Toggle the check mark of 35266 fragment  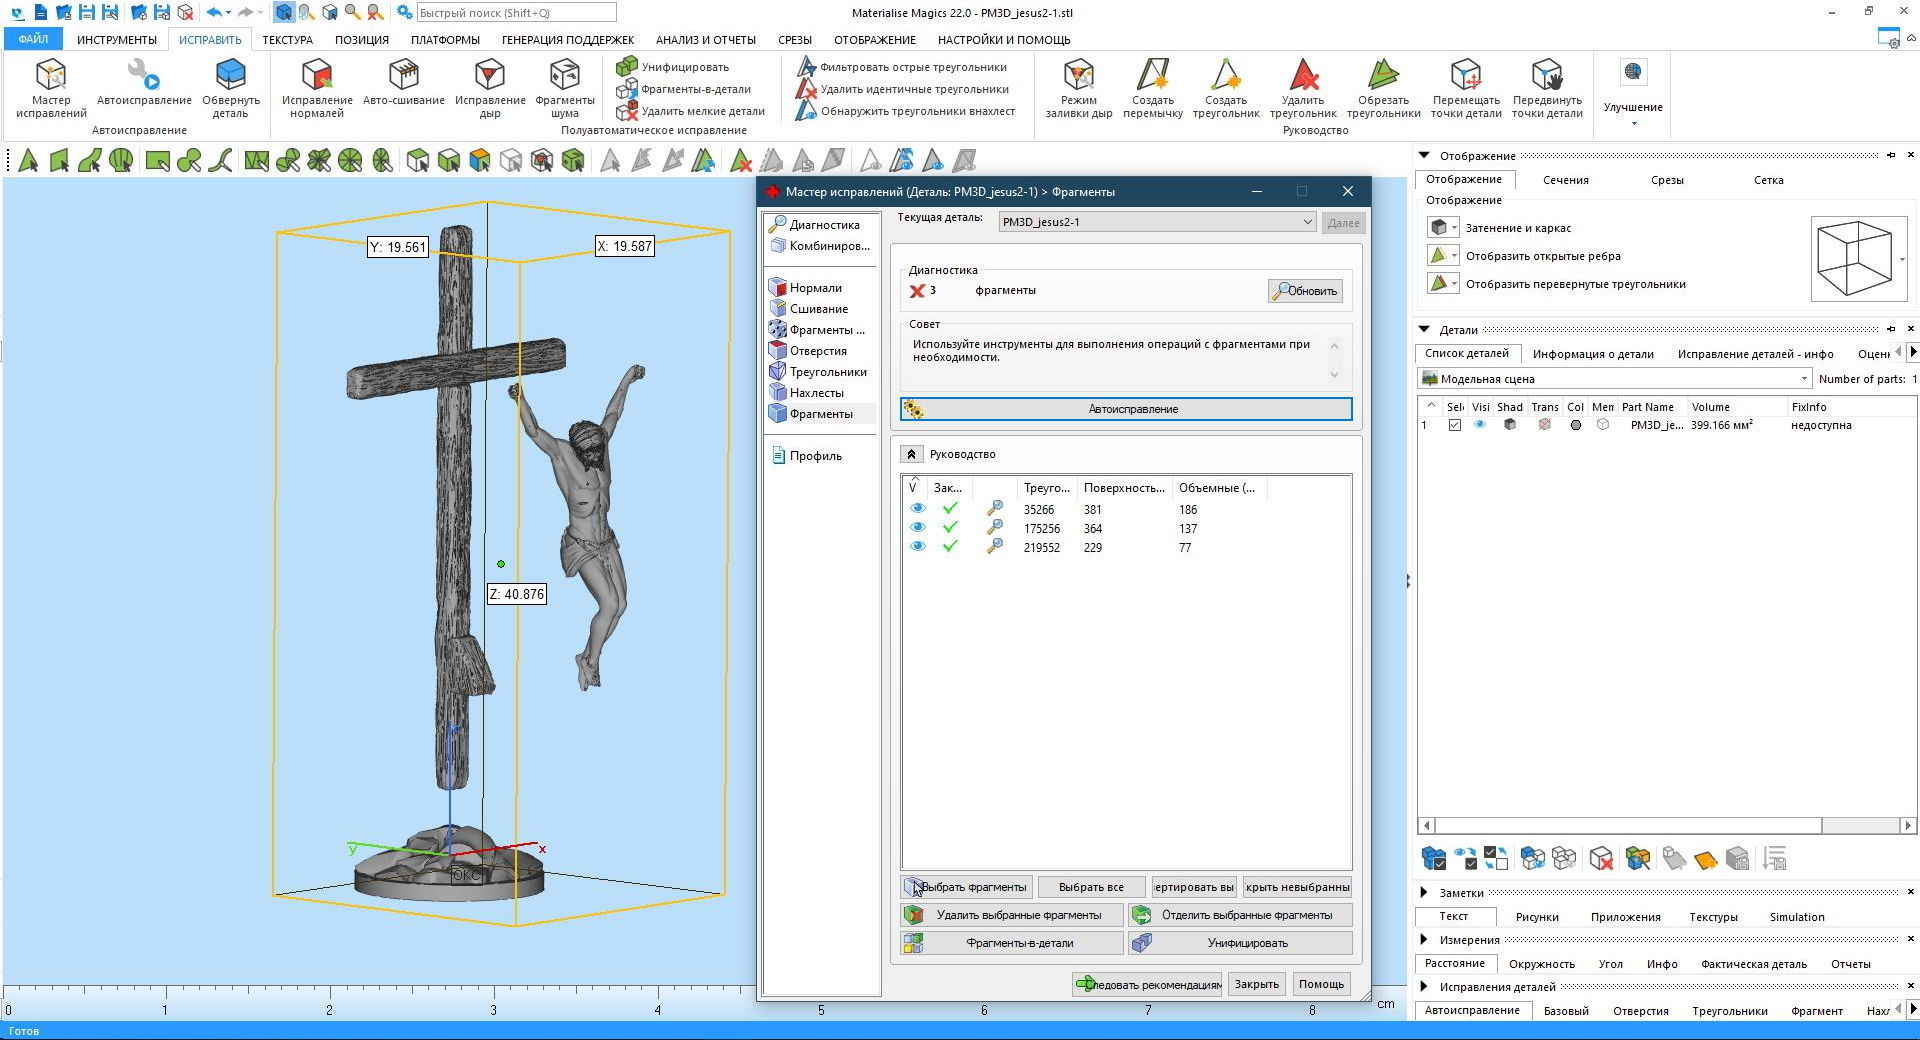pyautogui.click(x=950, y=509)
